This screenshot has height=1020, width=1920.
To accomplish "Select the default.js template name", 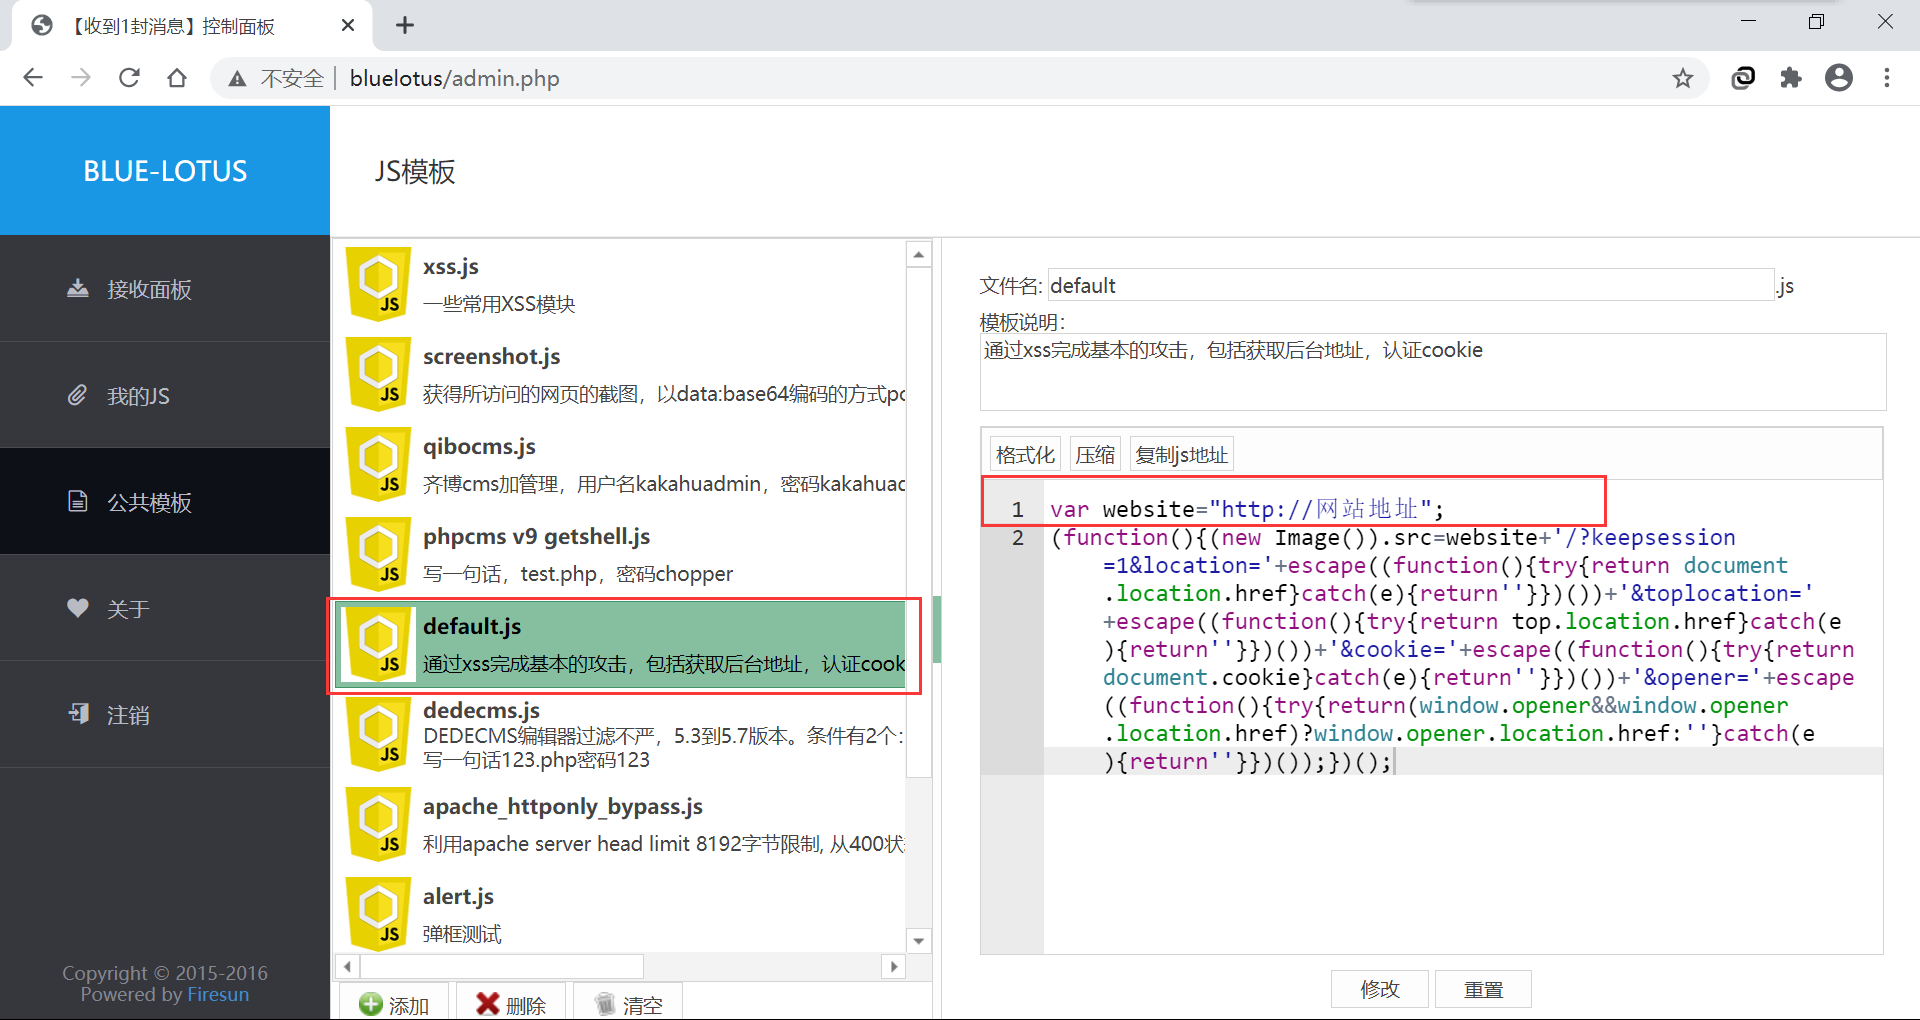I will [x=472, y=626].
